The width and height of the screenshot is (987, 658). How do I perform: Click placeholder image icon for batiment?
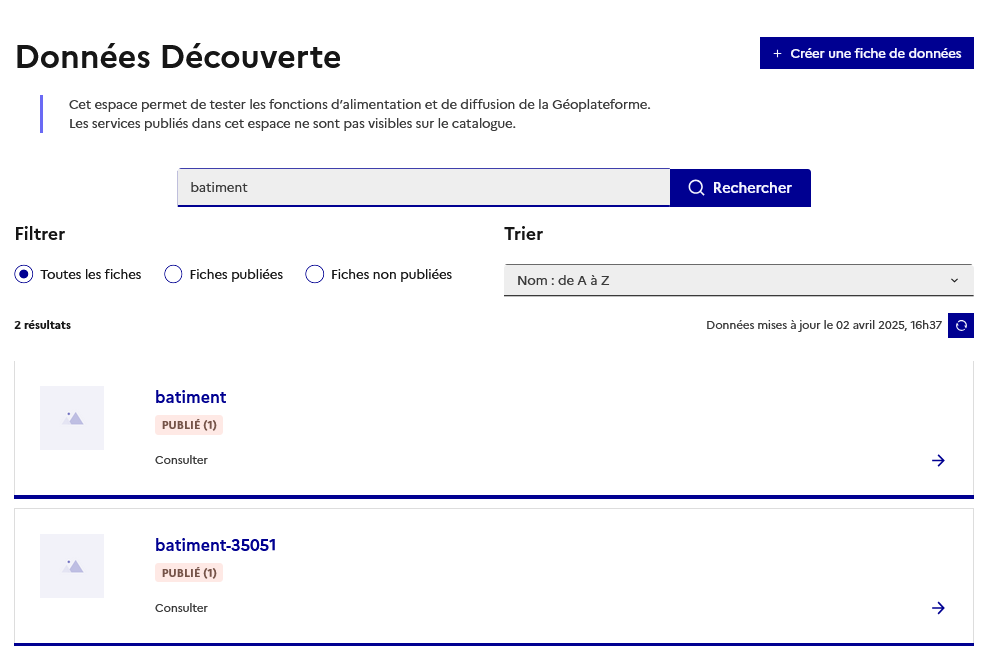(72, 418)
